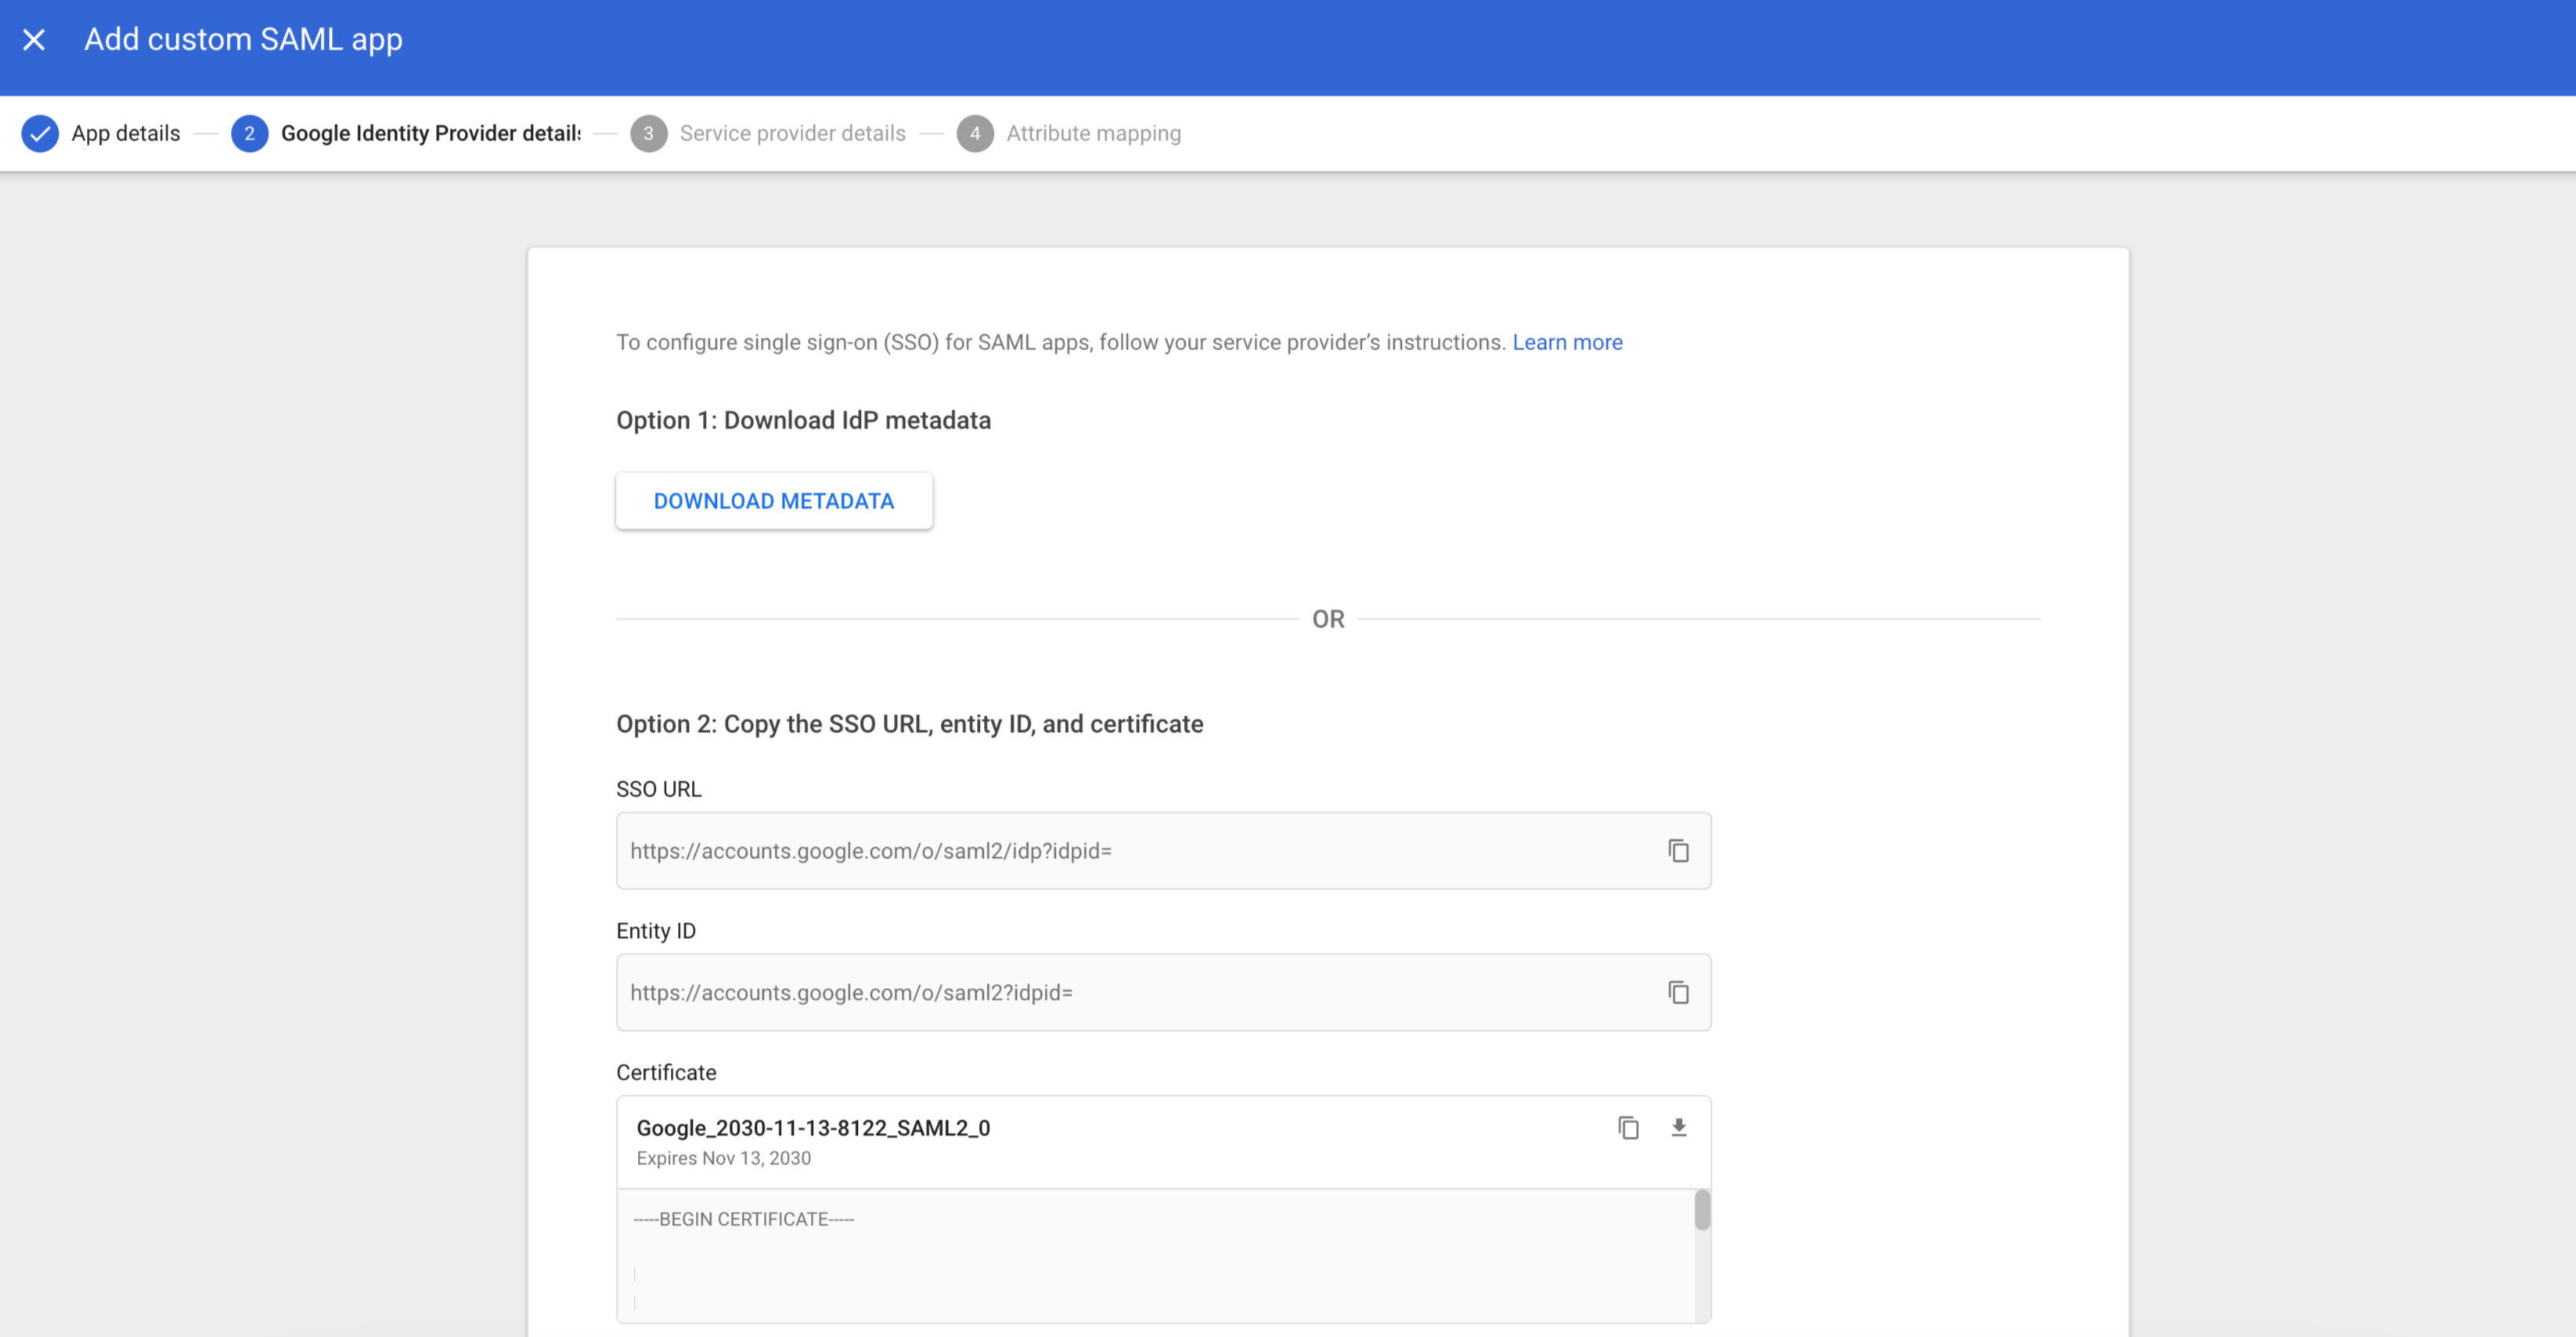Click the 'OR' divider label
The width and height of the screenshot is (2576, 1337).
click(1328, 620)
